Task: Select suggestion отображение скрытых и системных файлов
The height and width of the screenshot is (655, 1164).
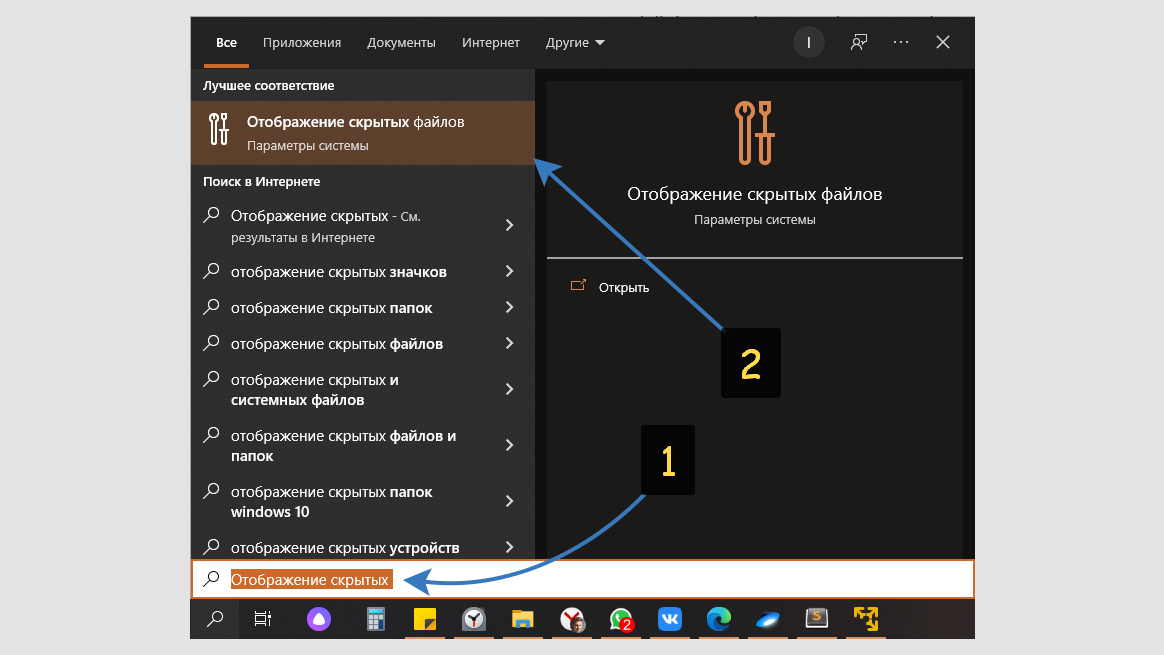Action: (x=363, y=389)
